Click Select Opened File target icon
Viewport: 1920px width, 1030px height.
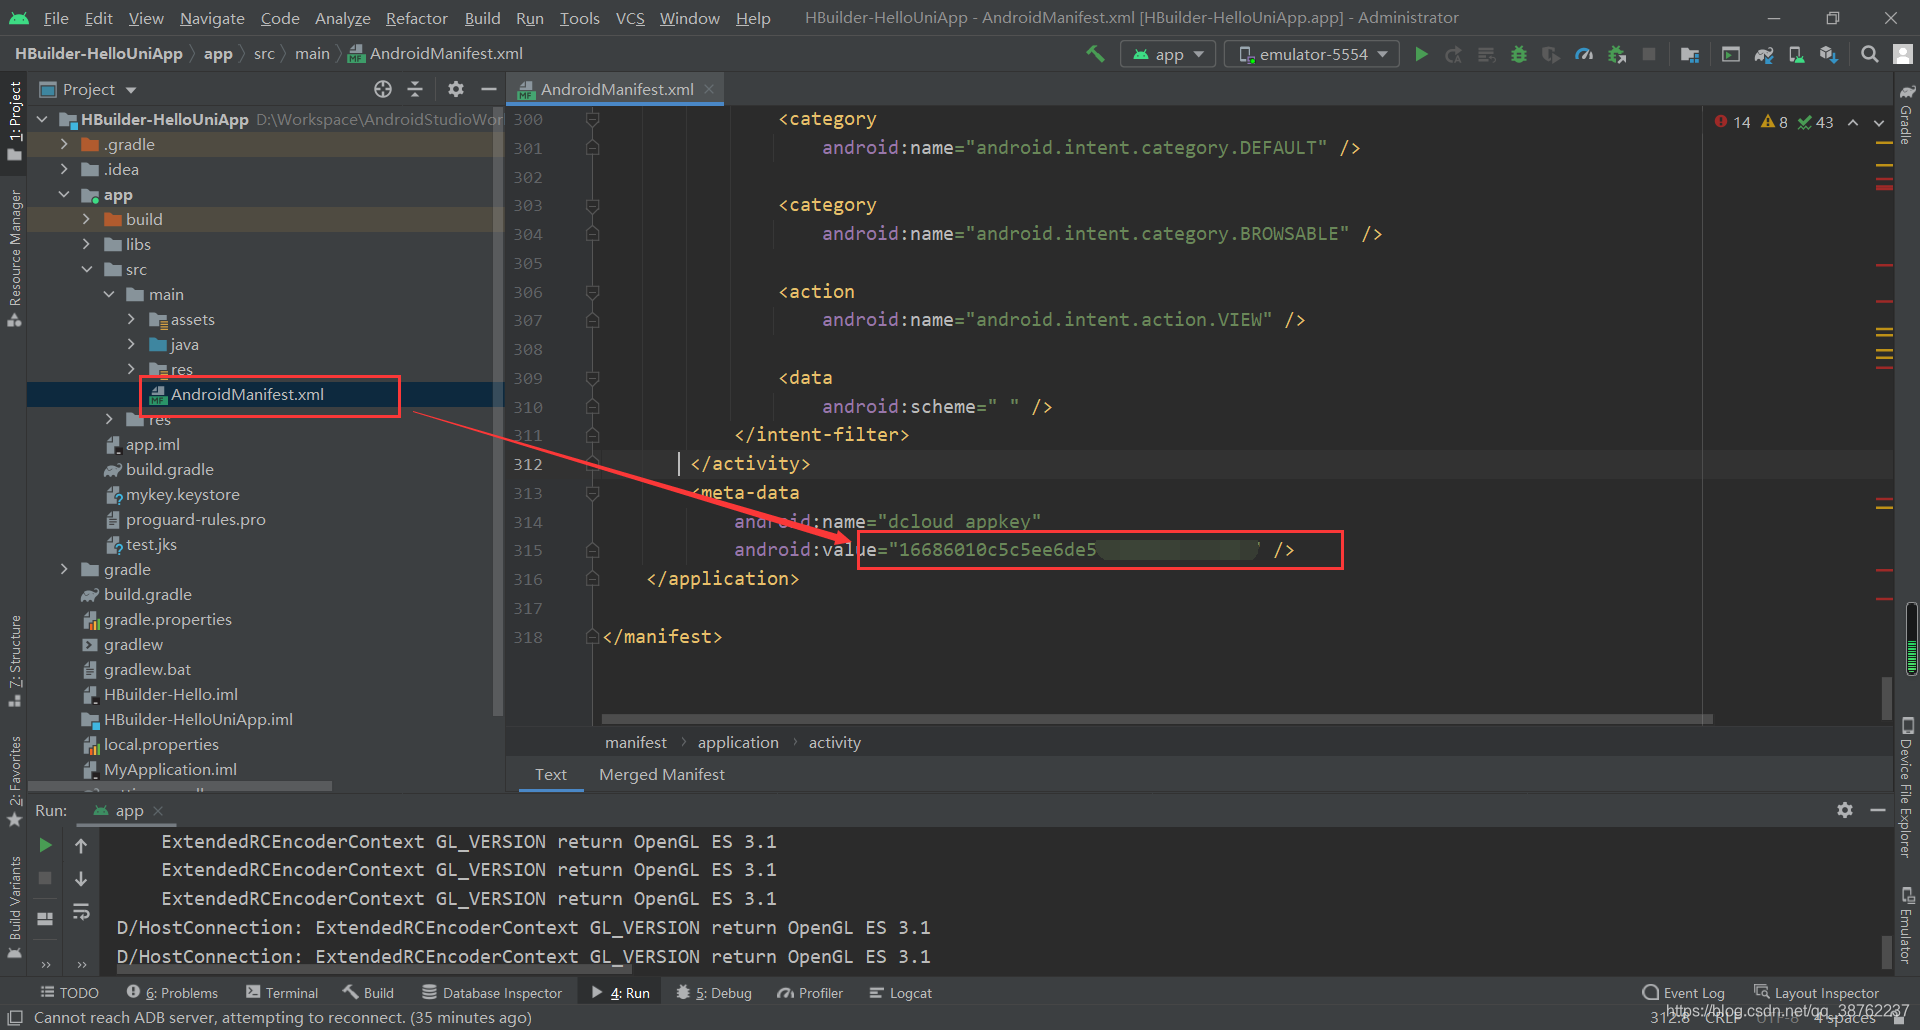[x=383, y=89]
